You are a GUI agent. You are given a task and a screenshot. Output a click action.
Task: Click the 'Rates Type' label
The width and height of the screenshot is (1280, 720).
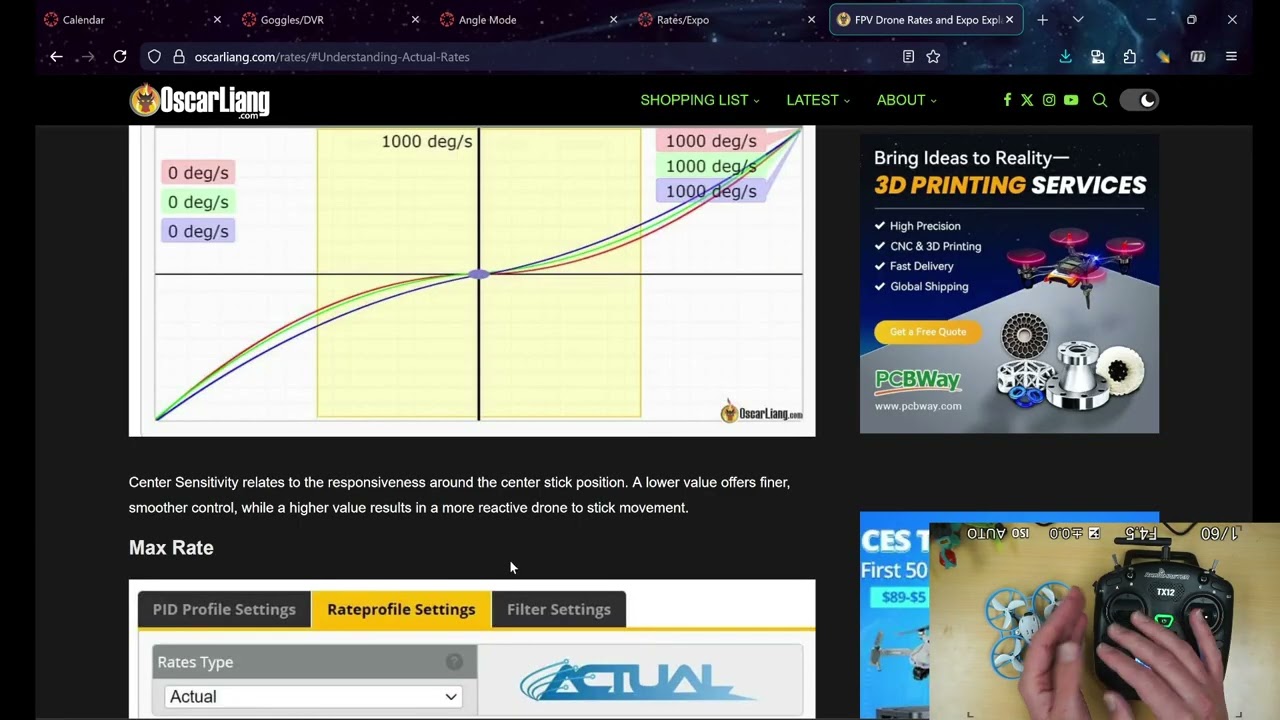195,662
